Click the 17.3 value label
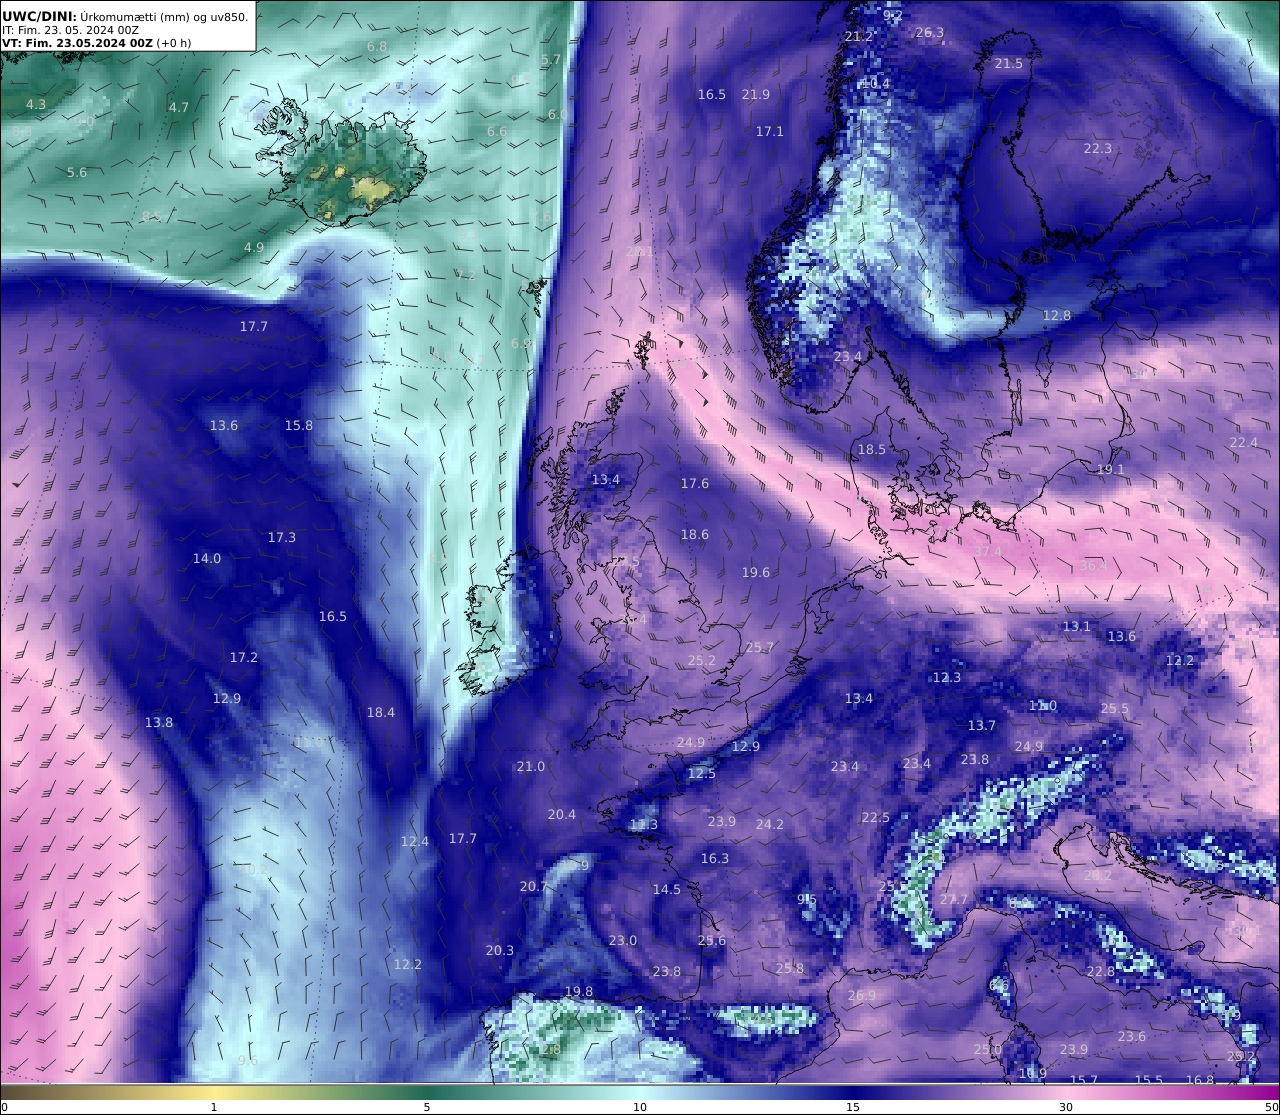The width and height of the screenshot is (1280, 1115). [282, 537]
